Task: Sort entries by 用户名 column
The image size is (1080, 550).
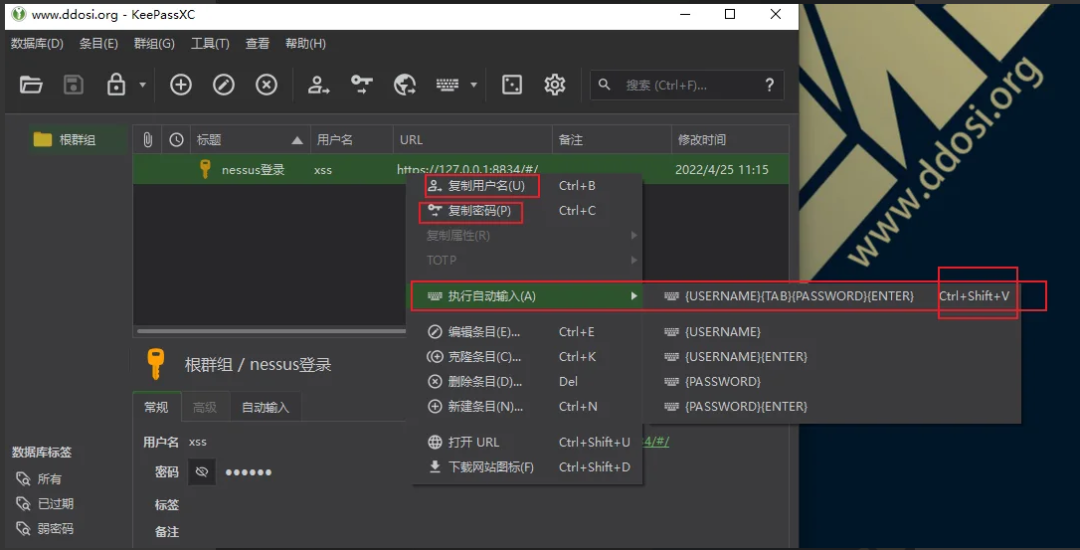Action: click(x=352, y=140)
